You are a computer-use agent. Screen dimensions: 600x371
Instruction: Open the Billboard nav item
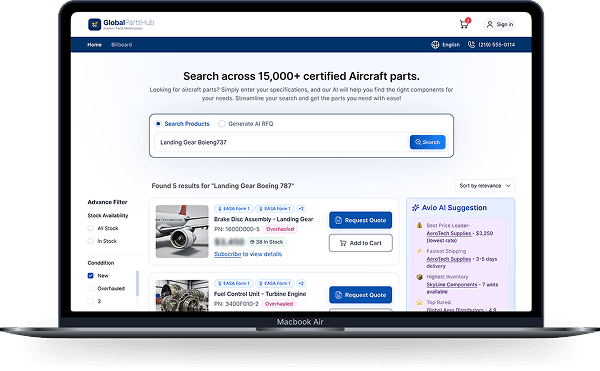pos(122,45)
